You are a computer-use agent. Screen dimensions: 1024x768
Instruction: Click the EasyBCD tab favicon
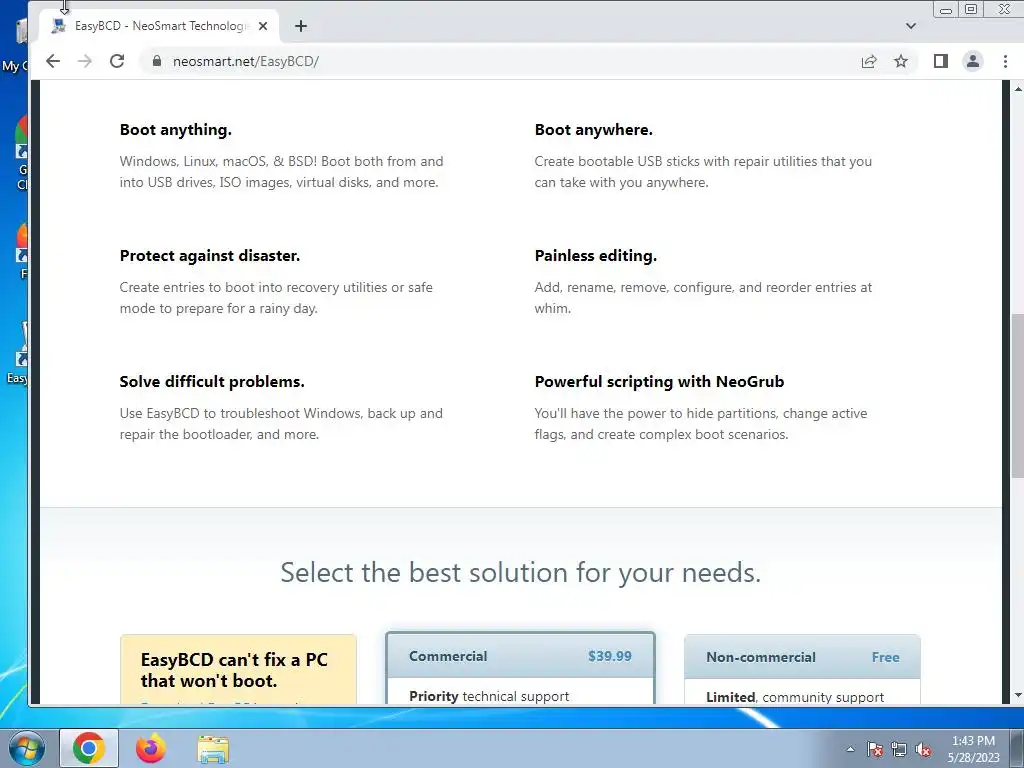click(x=59, y=26)
